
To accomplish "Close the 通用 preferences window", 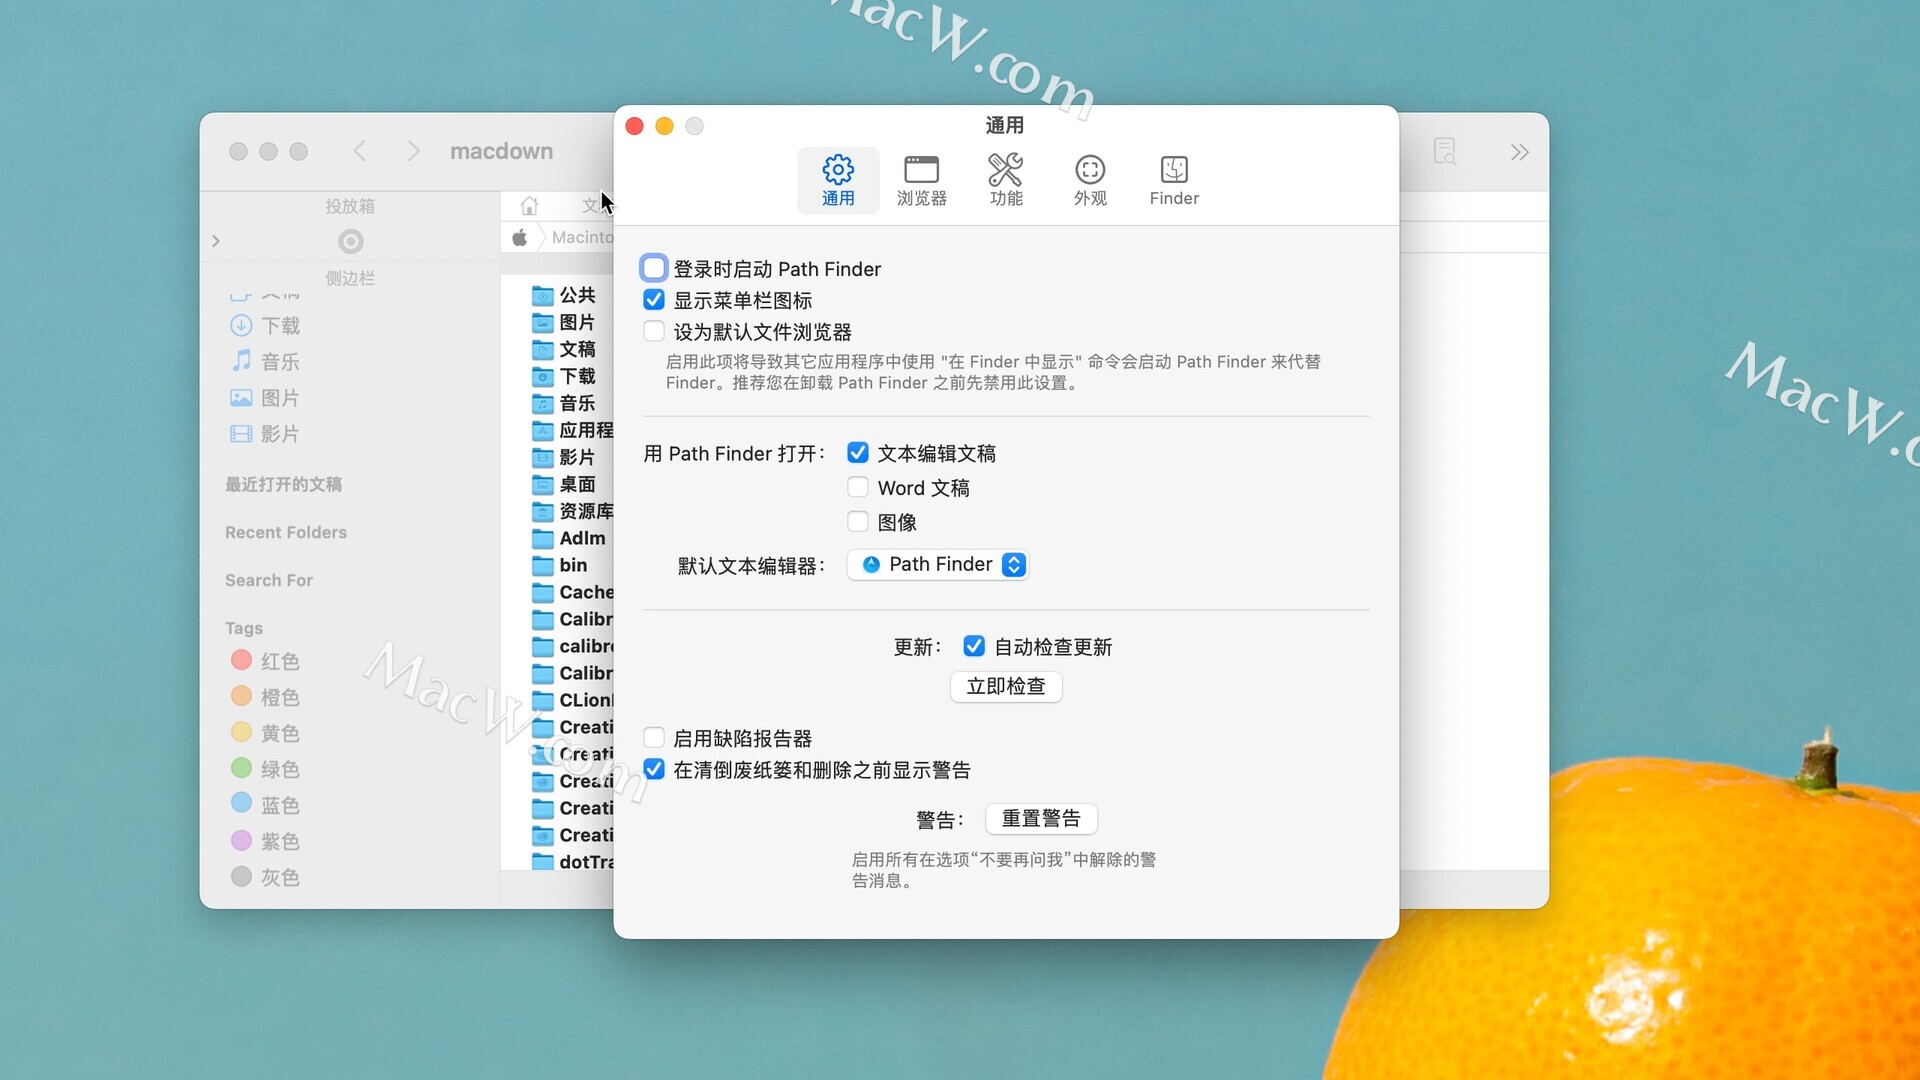I will [x=634, y=126].
